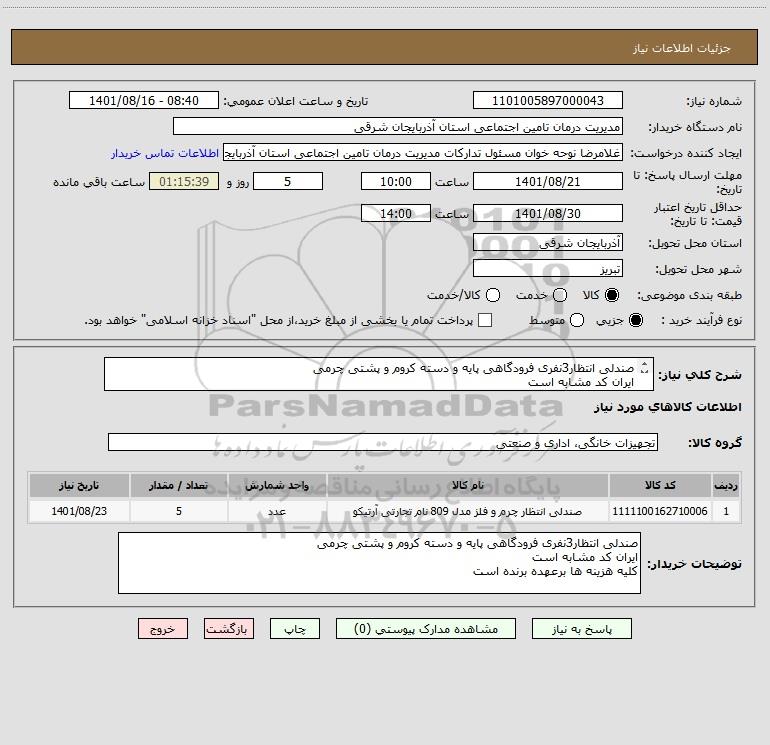The width and height of the screenshot is (770, 745).
Task: Click the چاپ print button
Action: click(x=295, y=629)
